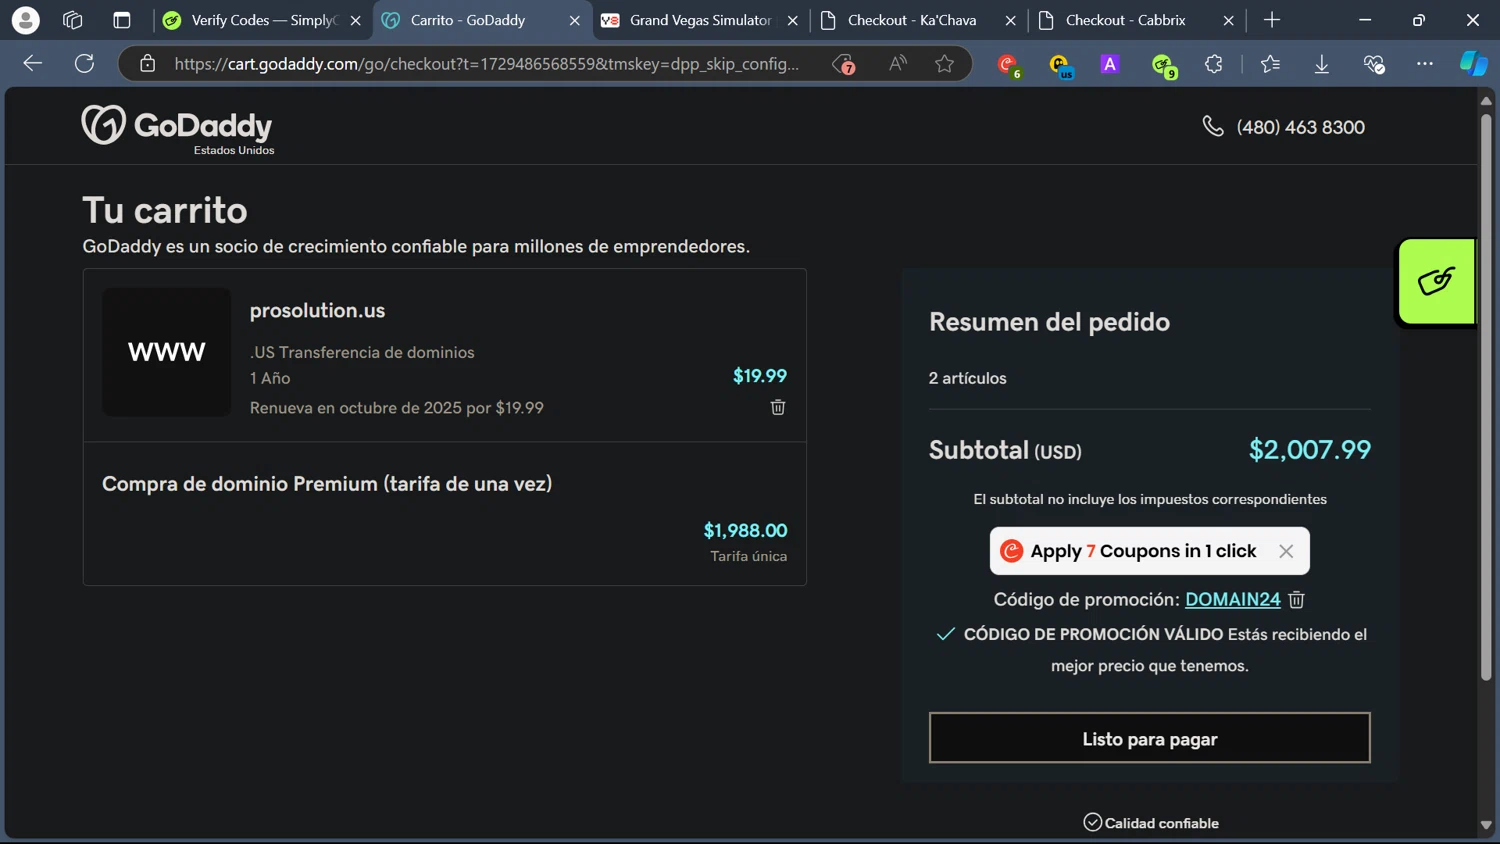Enable Read Aloud from the address bar

pos(898,64)
